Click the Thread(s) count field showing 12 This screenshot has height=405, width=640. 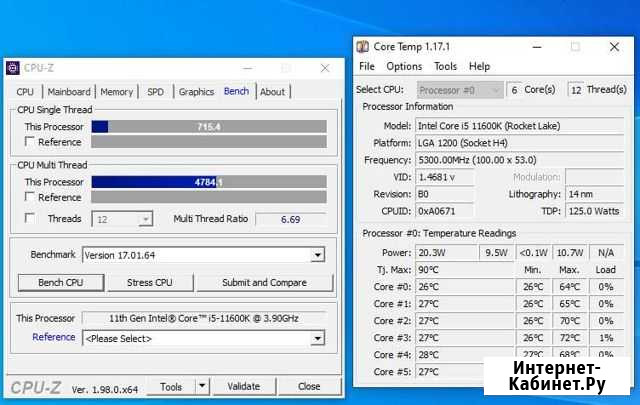tap(576, 90)
